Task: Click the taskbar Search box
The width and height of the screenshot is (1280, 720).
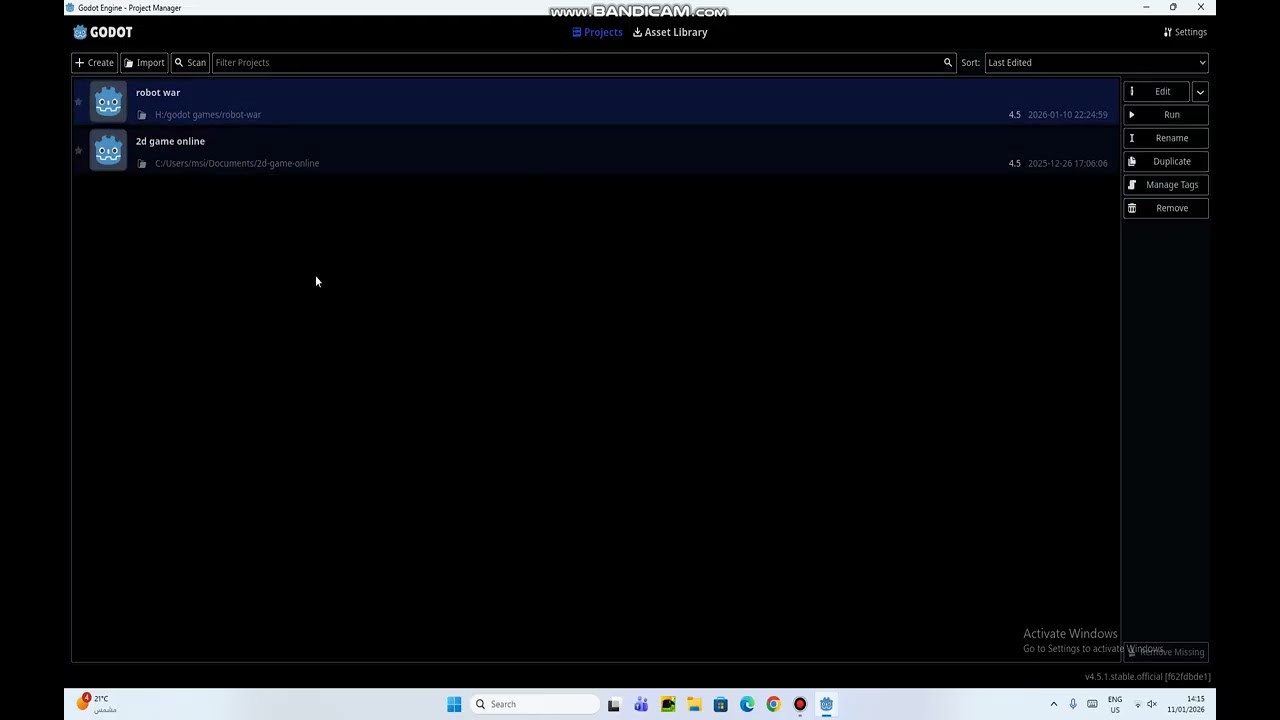Action: tap(535, 704)
